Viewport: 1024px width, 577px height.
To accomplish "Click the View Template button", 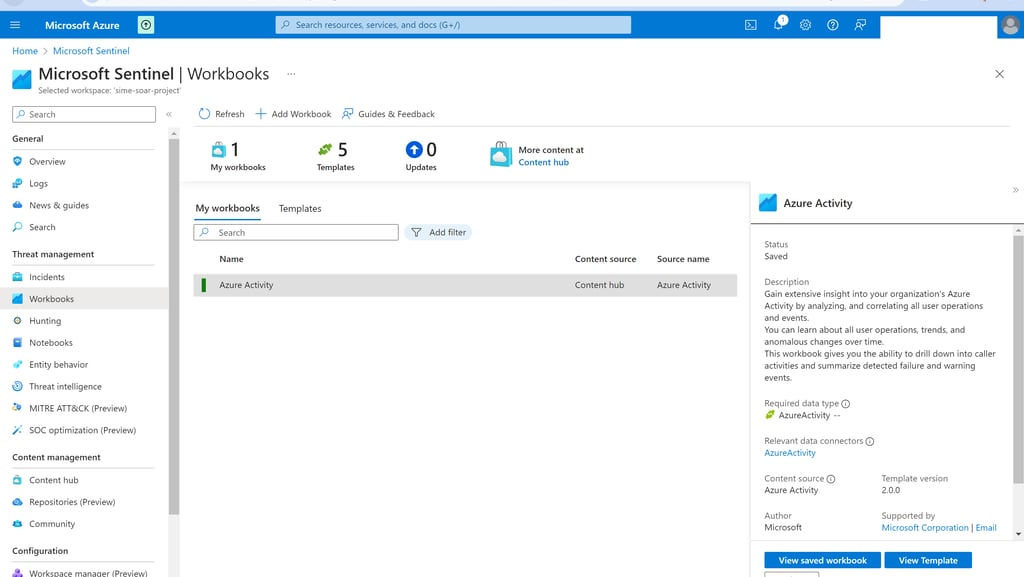I will click(x=928, y=561).
